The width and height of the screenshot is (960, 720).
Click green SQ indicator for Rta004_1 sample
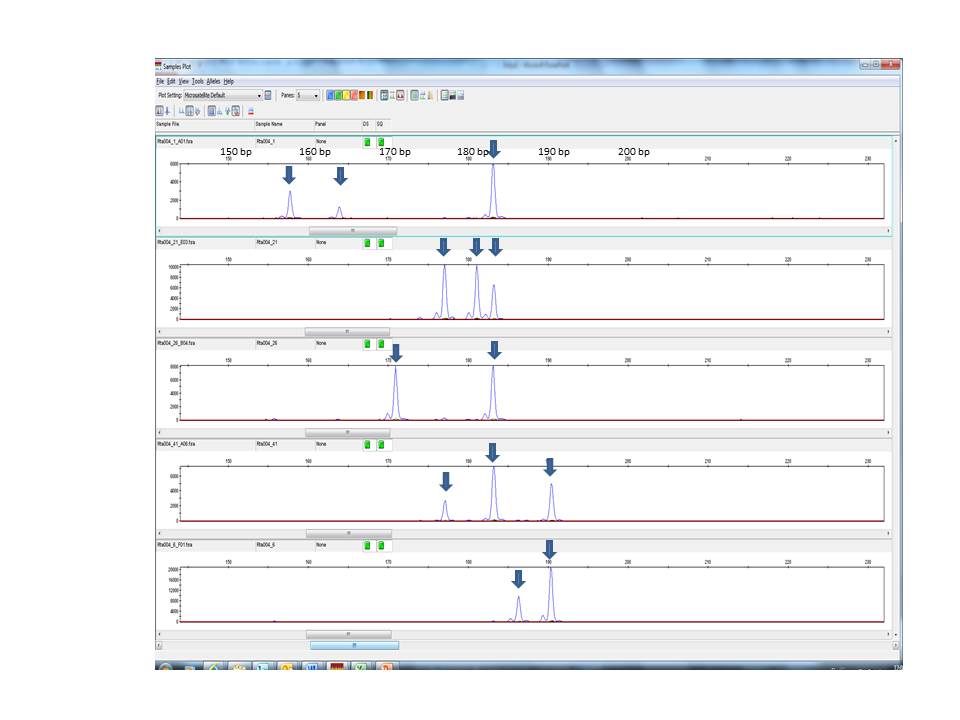click(381, 142)
